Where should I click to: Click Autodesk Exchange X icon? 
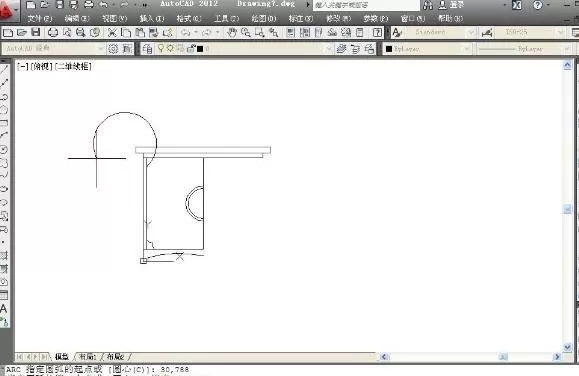(517, 5)
